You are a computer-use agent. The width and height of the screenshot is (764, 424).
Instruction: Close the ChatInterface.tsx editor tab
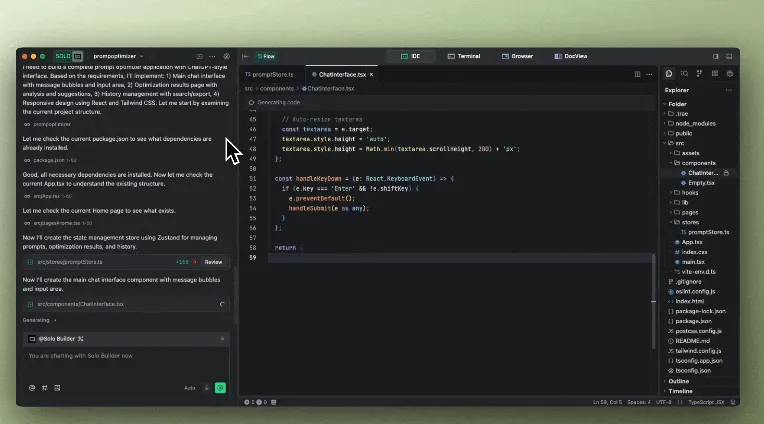371,75
